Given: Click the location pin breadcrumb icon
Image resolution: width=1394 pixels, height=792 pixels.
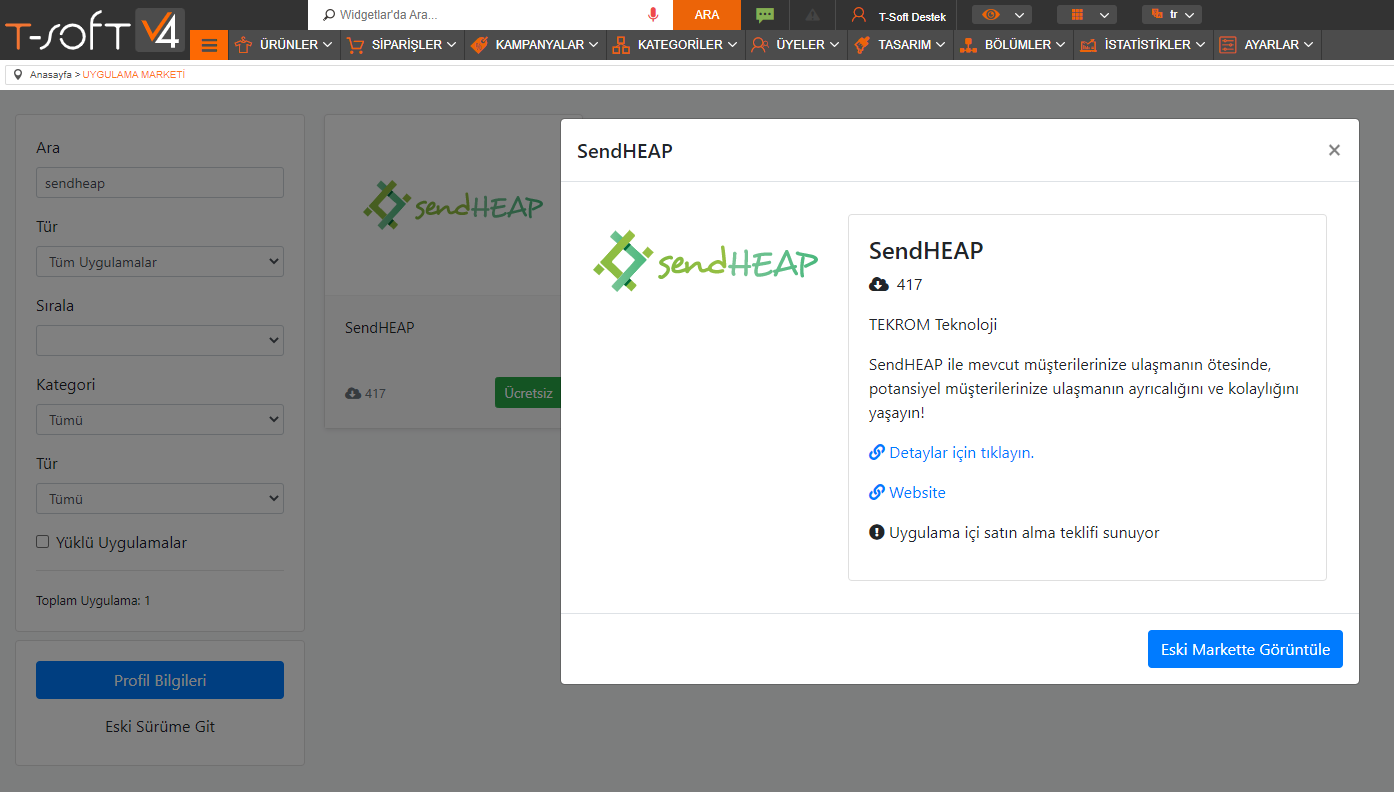Looking at the screenshot, I should (18, 75).
